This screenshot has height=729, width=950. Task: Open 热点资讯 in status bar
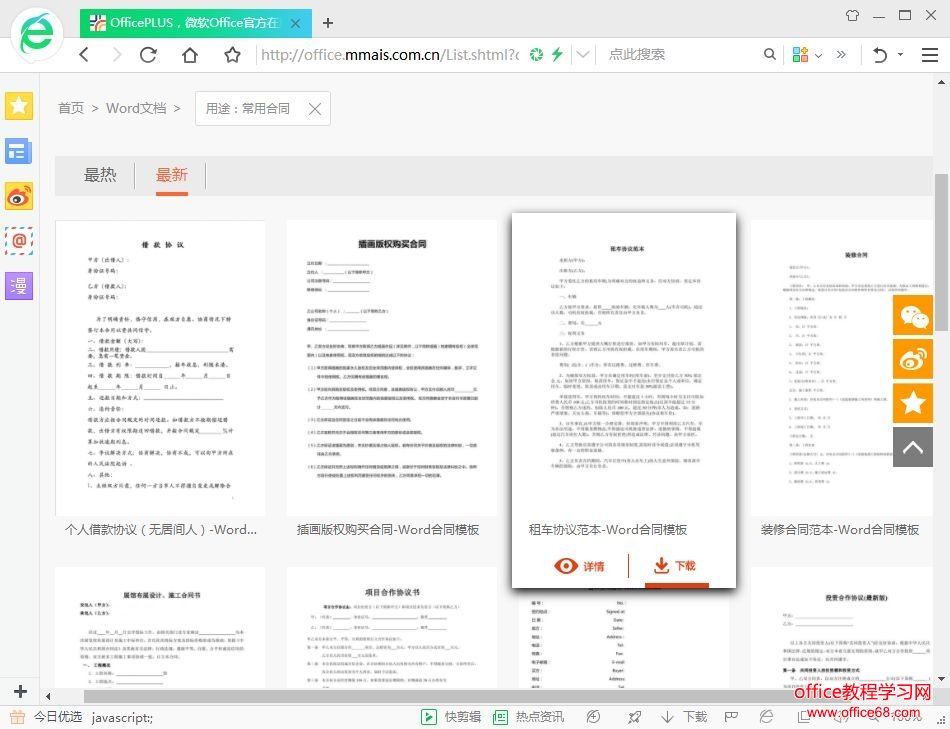coord(528,717)
